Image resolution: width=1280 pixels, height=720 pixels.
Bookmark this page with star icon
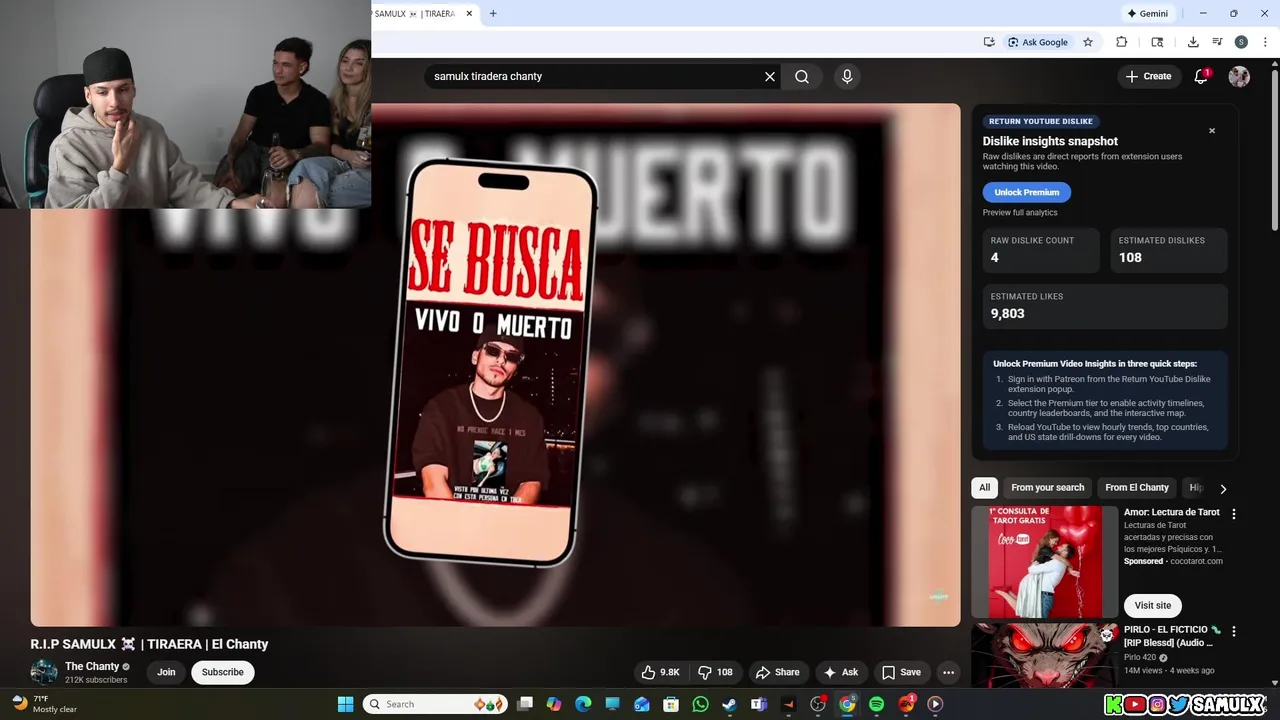[1088, 42]
